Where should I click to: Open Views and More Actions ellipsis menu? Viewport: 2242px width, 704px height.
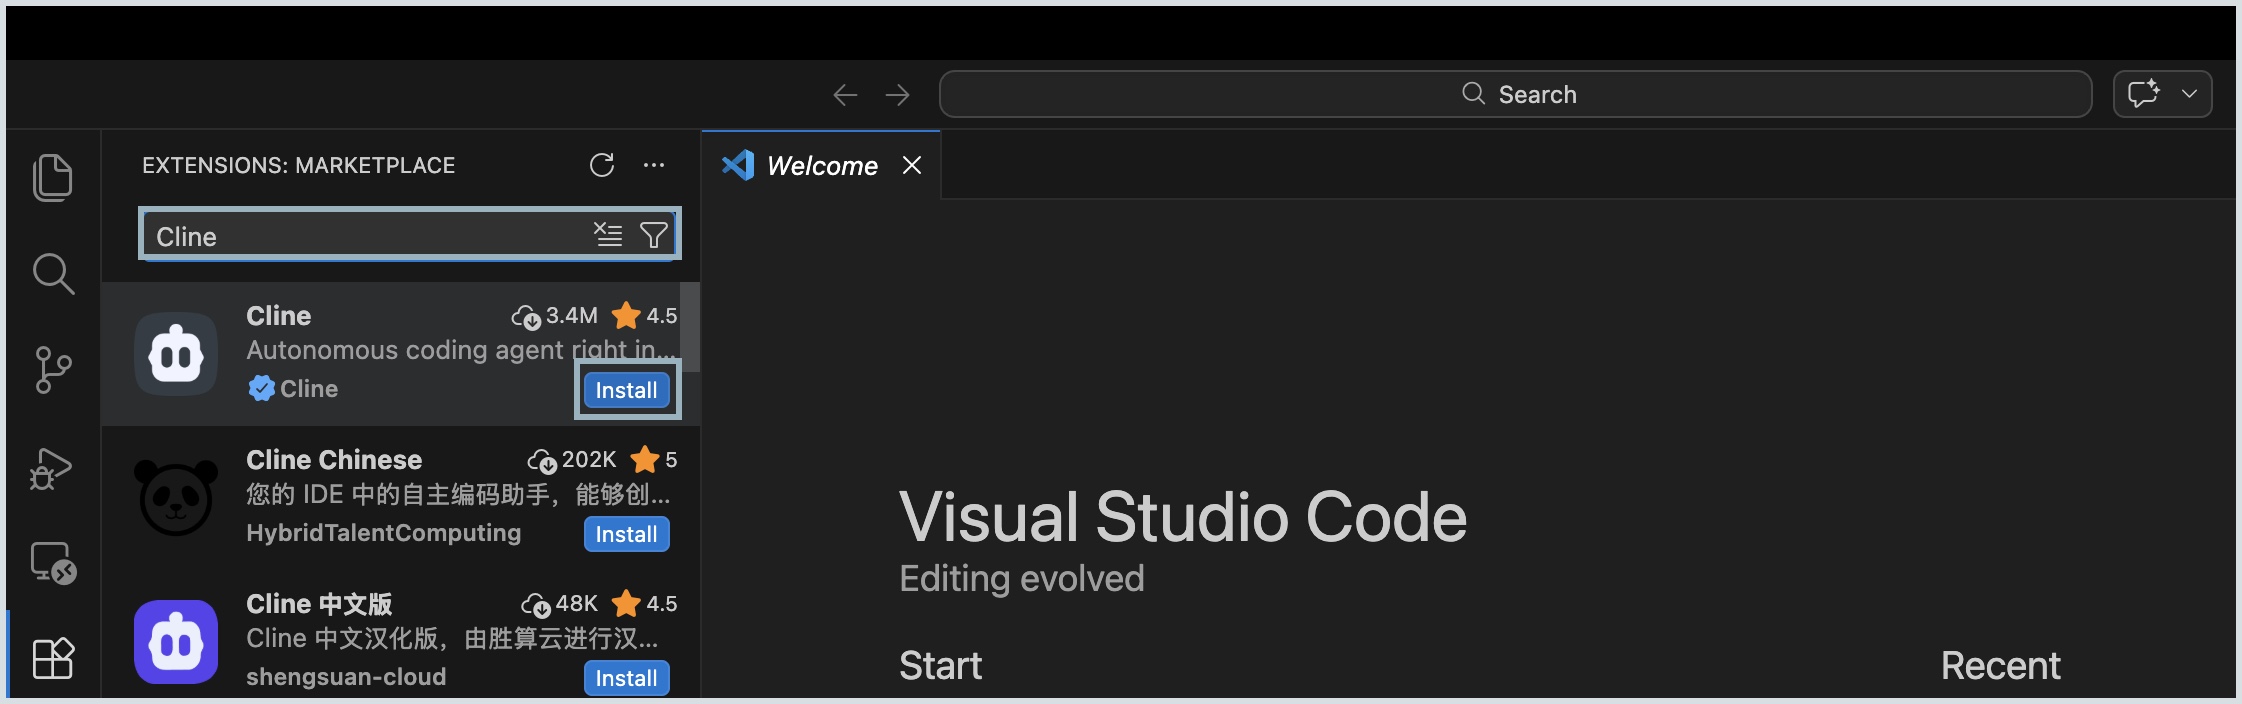click(x=654, y=165)
